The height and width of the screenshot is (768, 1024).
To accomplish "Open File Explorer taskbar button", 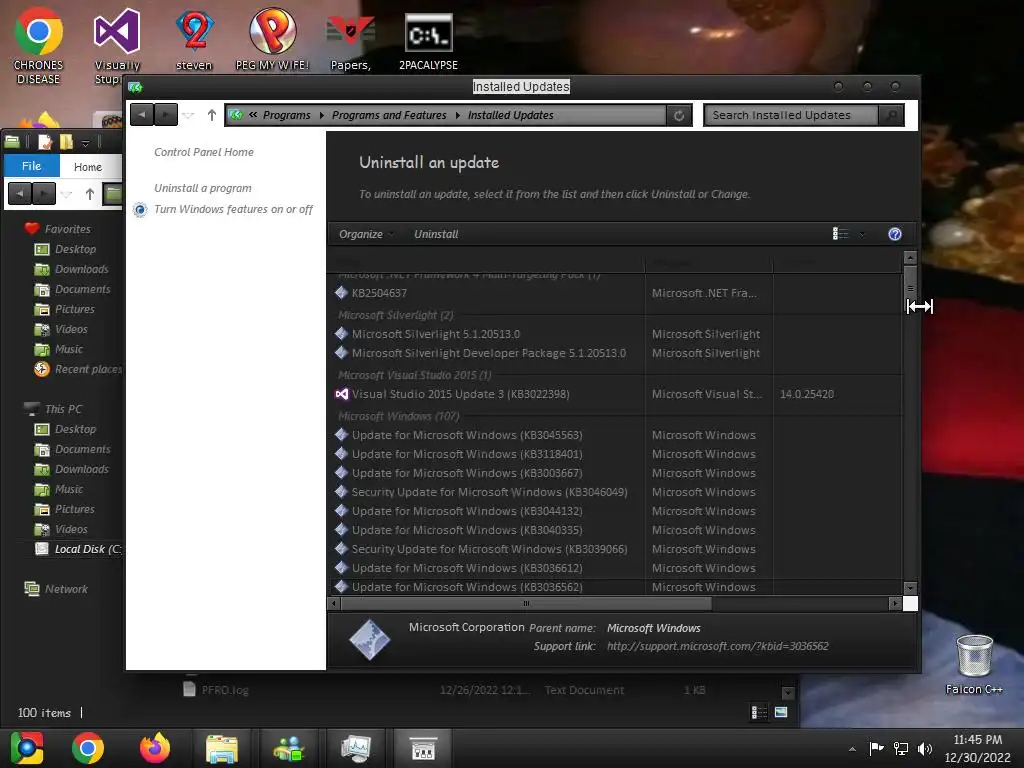I will tap(222, 748).
